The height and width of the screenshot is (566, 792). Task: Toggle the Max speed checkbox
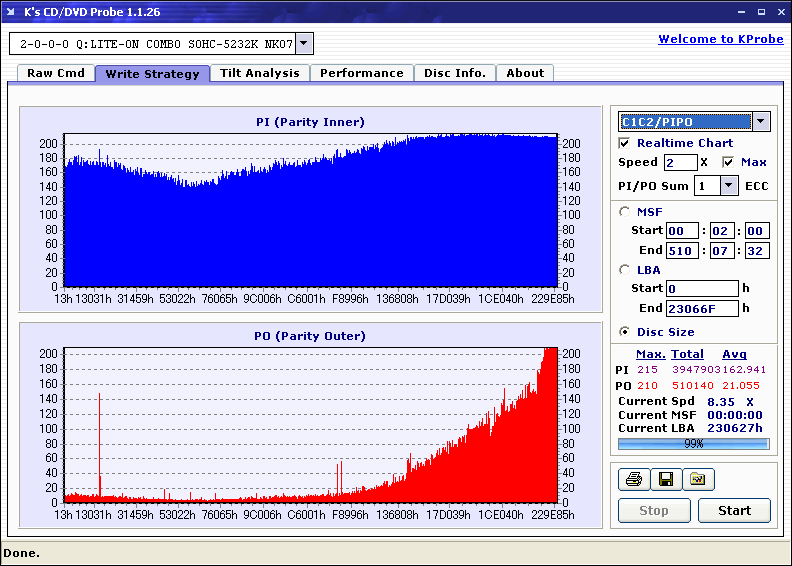point(728,162)
